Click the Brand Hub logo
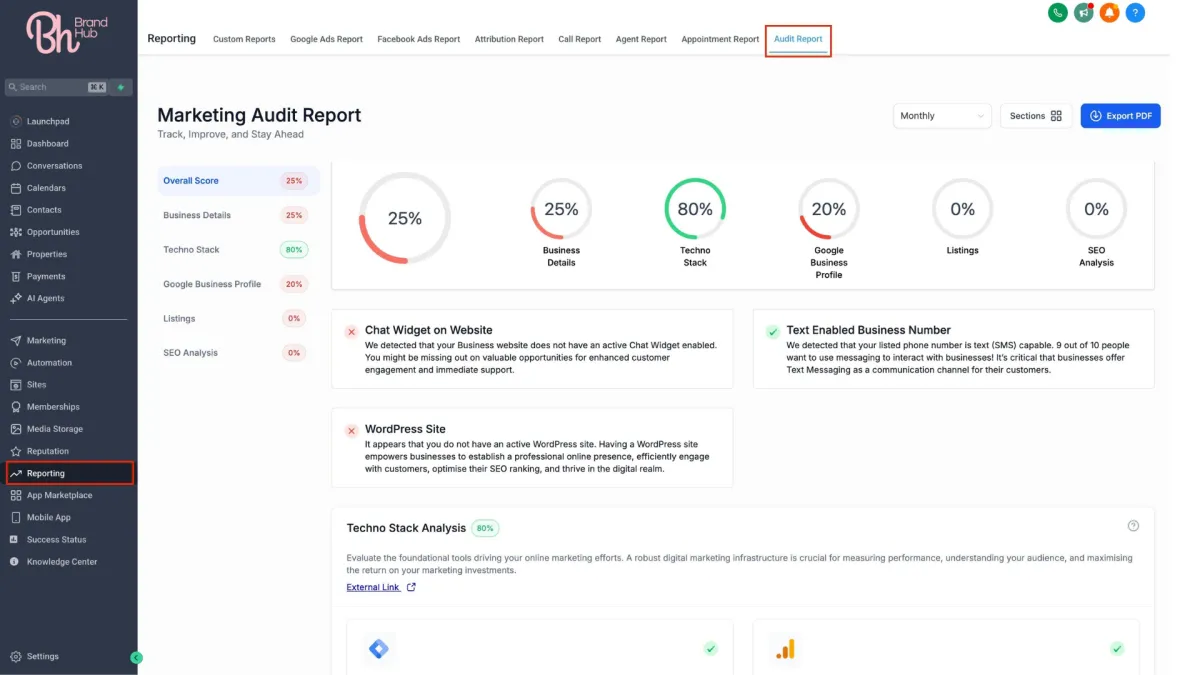This screenshot has height=675, width=1200. (x=67, y=33)
